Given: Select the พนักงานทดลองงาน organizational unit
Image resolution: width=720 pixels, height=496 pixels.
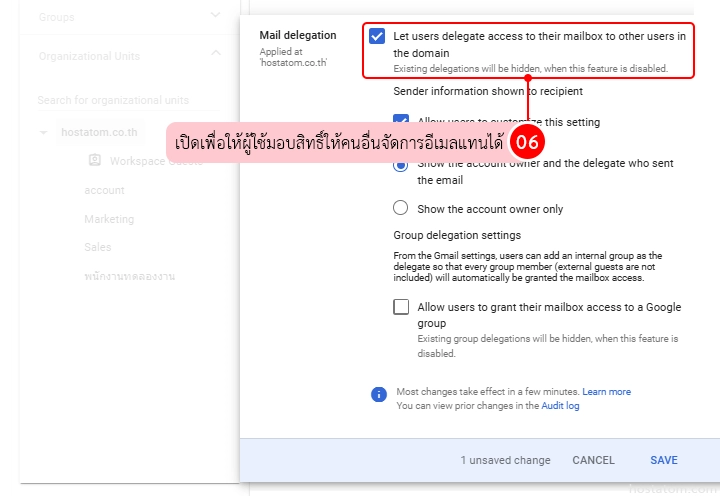Looking at the screenshot, I should coord(129,276).
